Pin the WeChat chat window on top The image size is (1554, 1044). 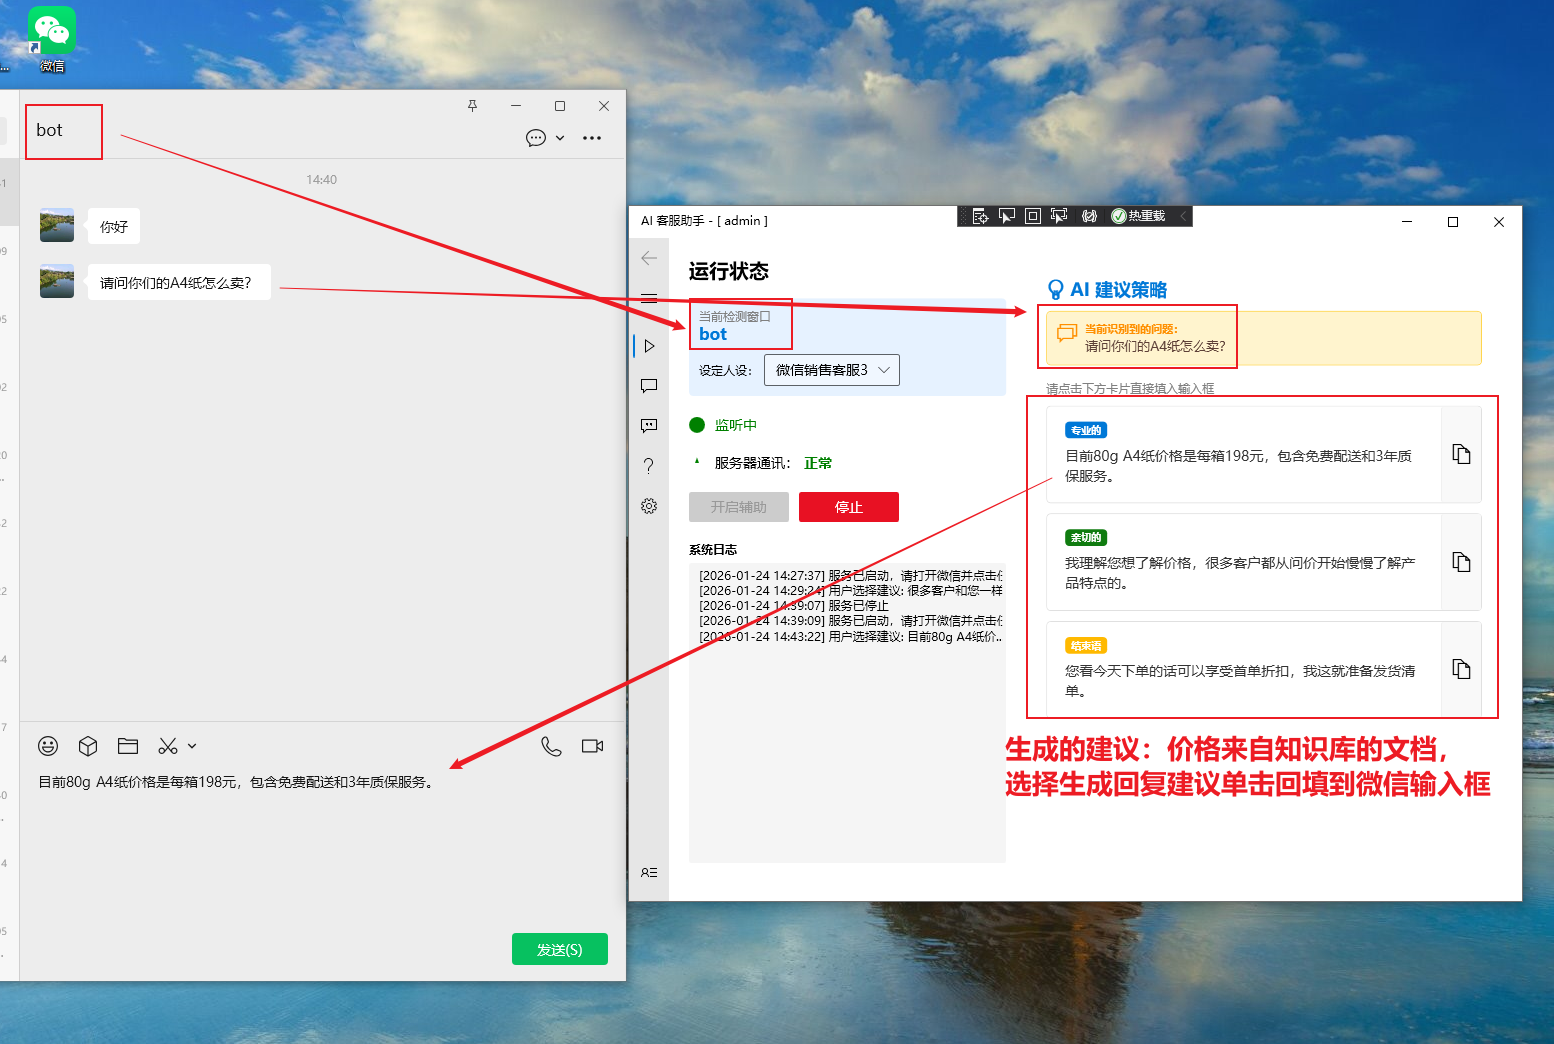473,106
